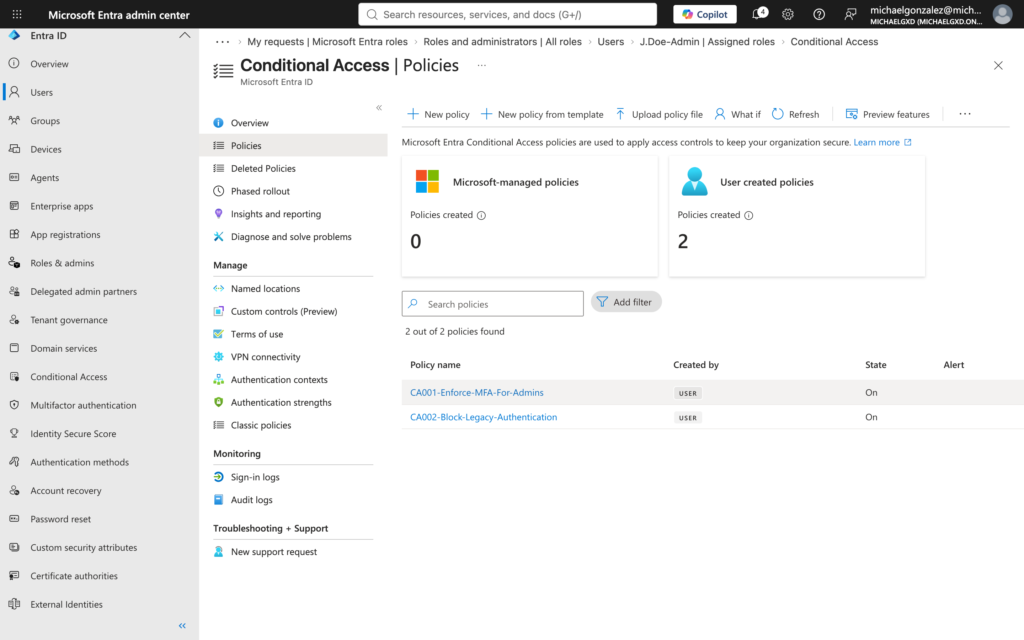The width and height of the screenshot is (1024, 640).
Task: Open the app launcher waffle icon
Action: coord(17,14)
